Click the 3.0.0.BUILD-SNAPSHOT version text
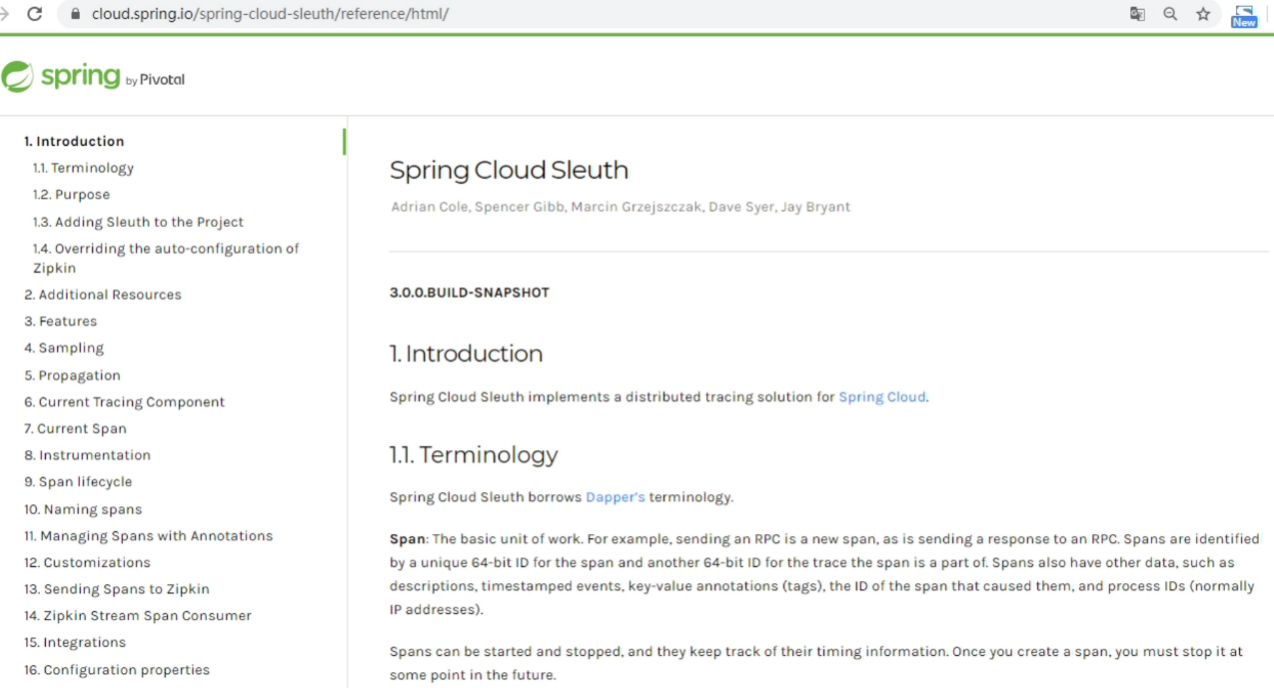 point(470,293)
